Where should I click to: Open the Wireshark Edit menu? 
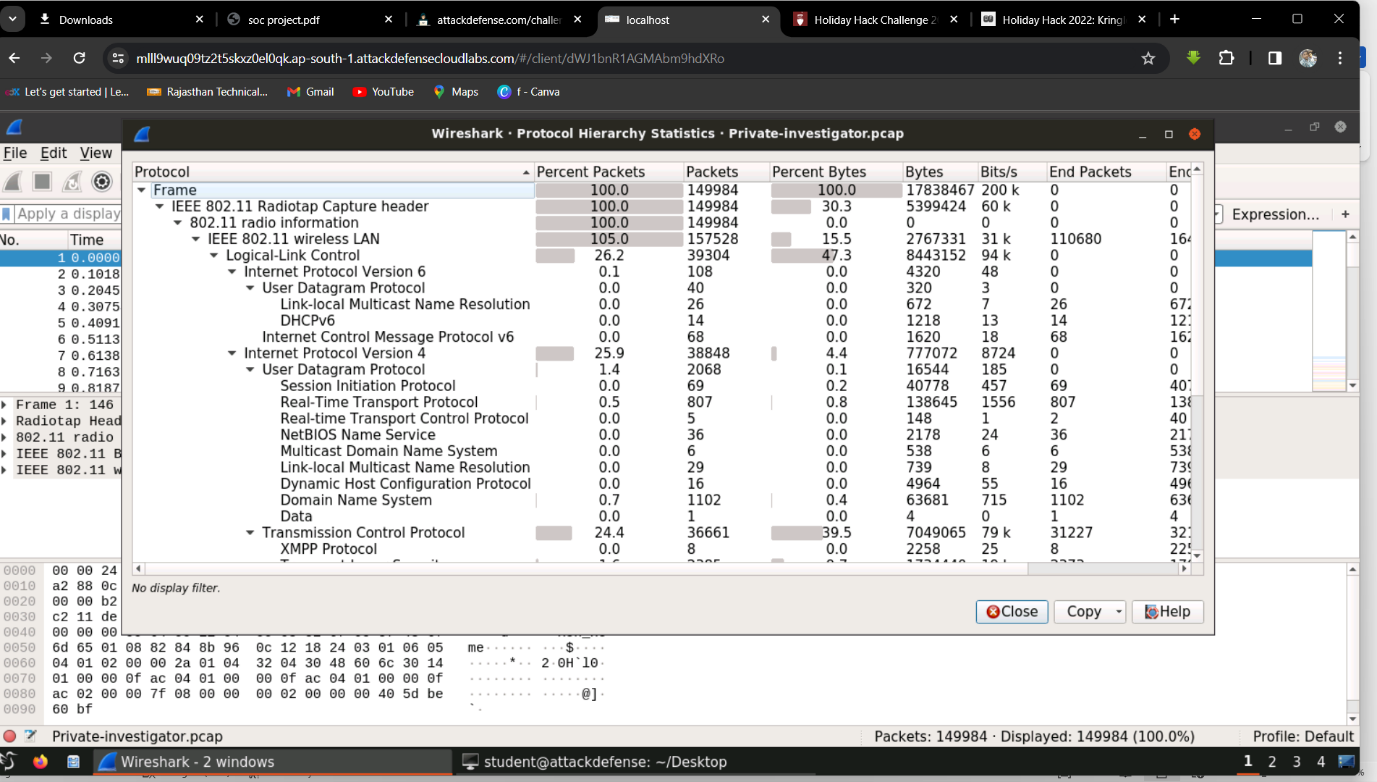53,153
